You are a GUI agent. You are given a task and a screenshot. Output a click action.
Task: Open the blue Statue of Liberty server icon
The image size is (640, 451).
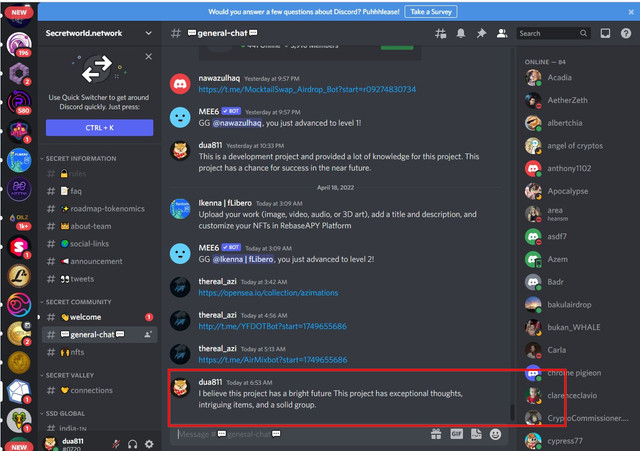click(19, 160)
